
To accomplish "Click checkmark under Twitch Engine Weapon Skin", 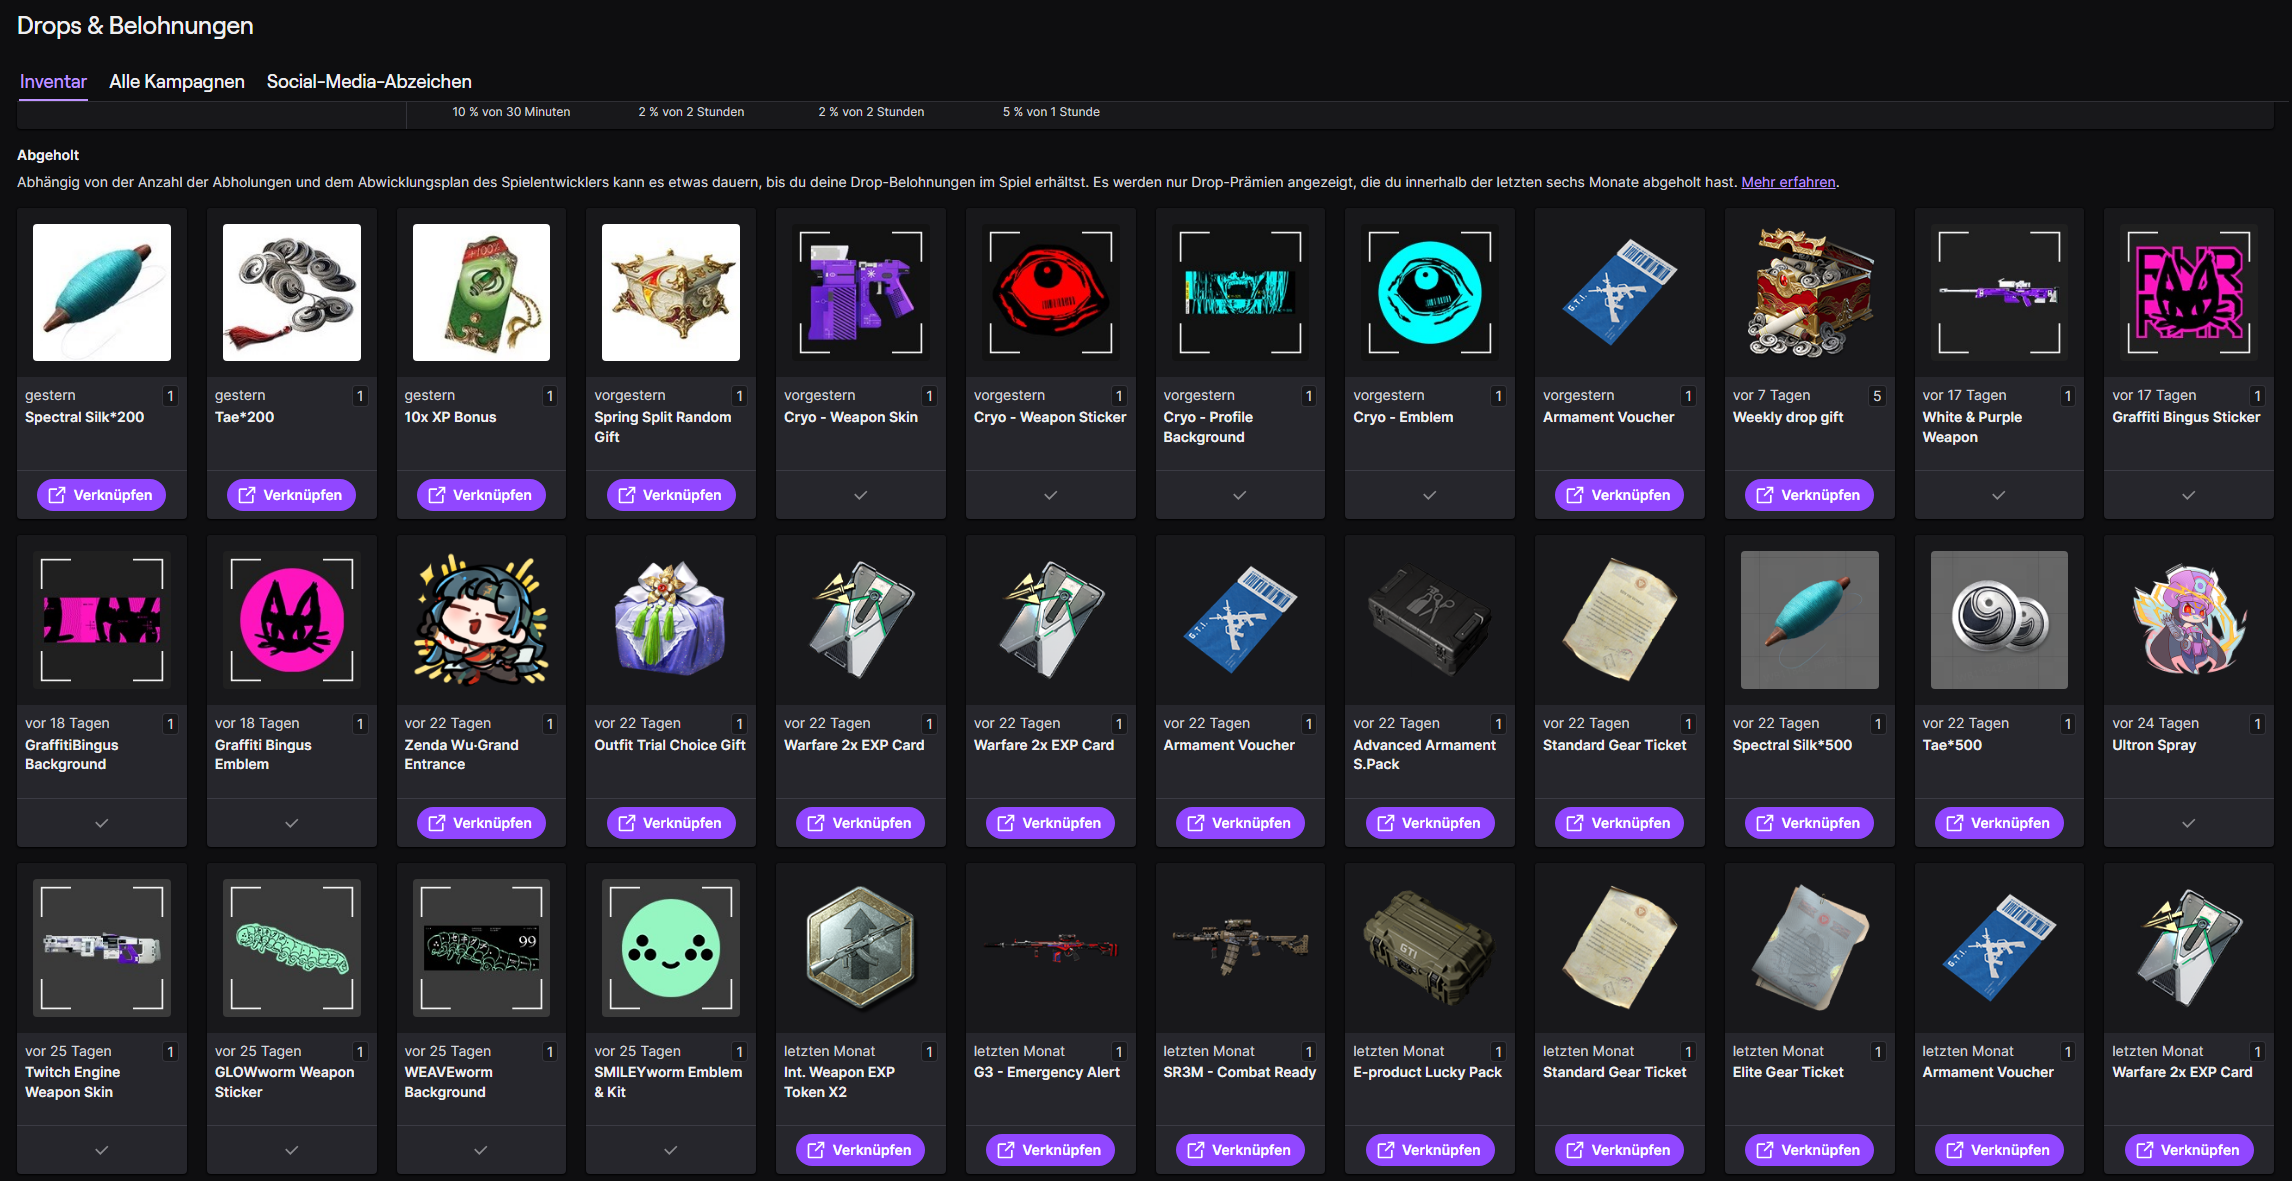I will point(101,1150).
